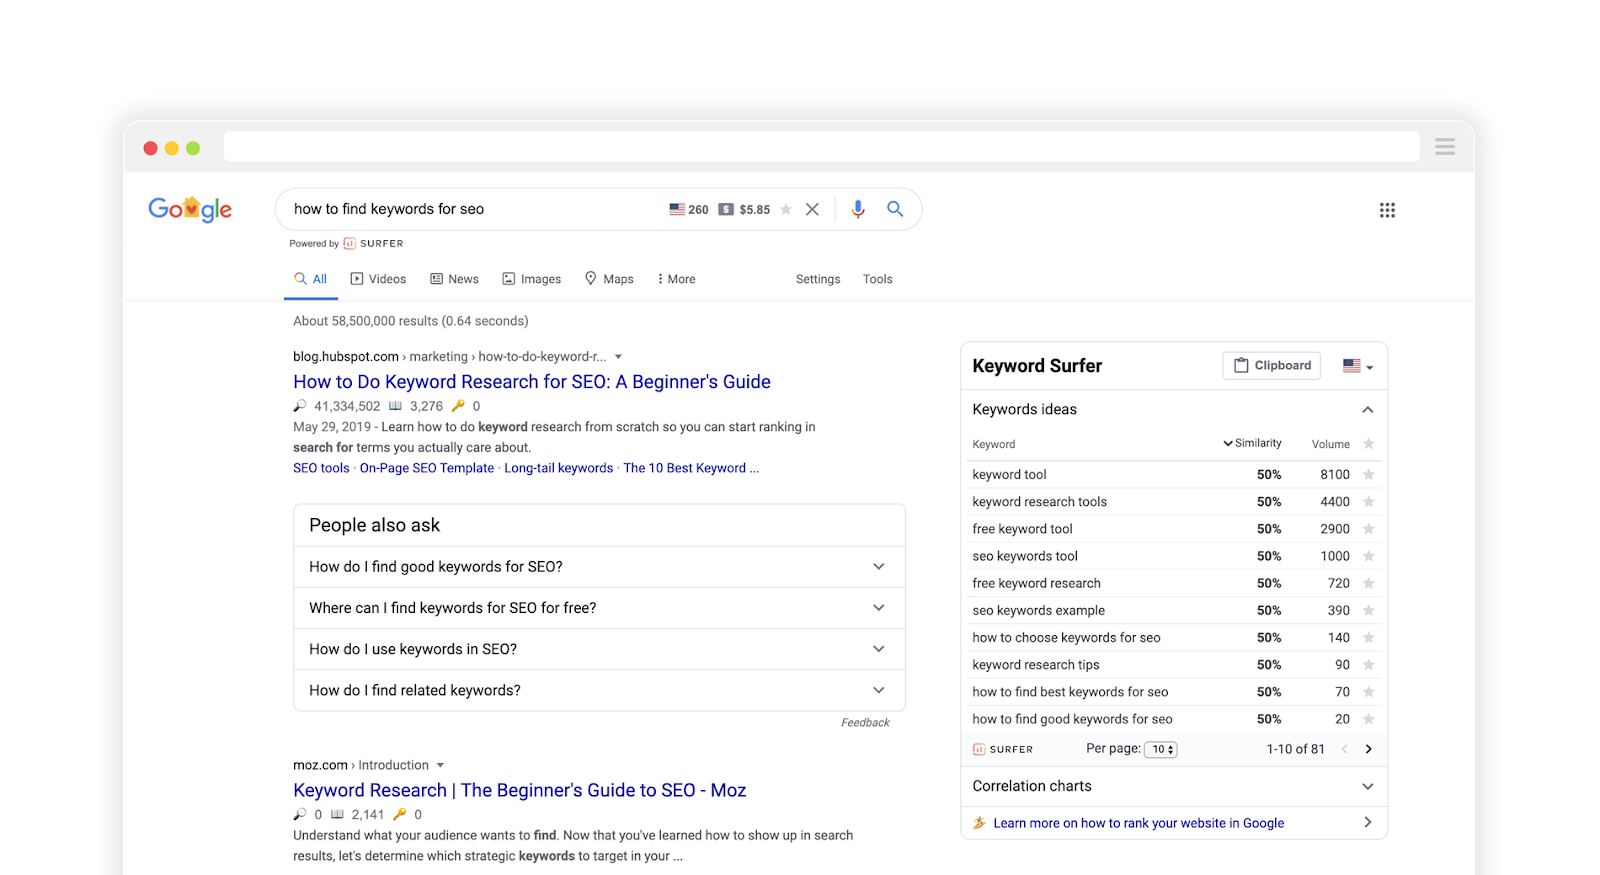Change the per page results stepper
The height and width of the screenshot is (875, 1600).
point(1161,749)
